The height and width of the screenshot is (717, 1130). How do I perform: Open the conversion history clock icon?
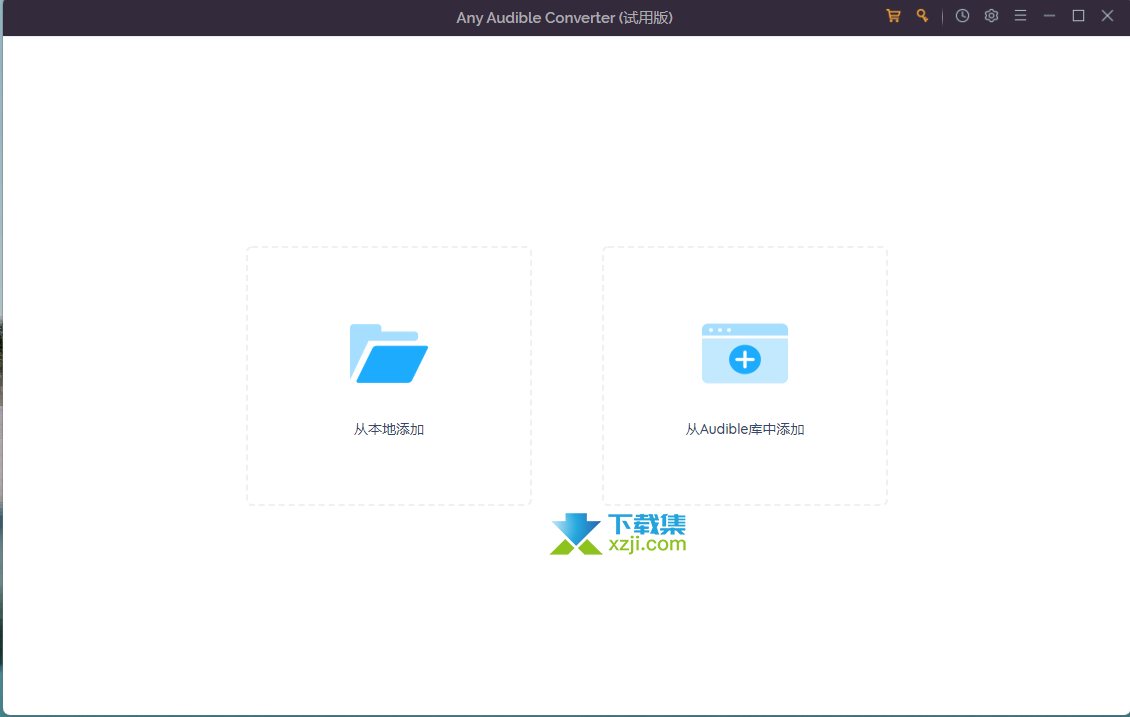click(x=962, y=16)
